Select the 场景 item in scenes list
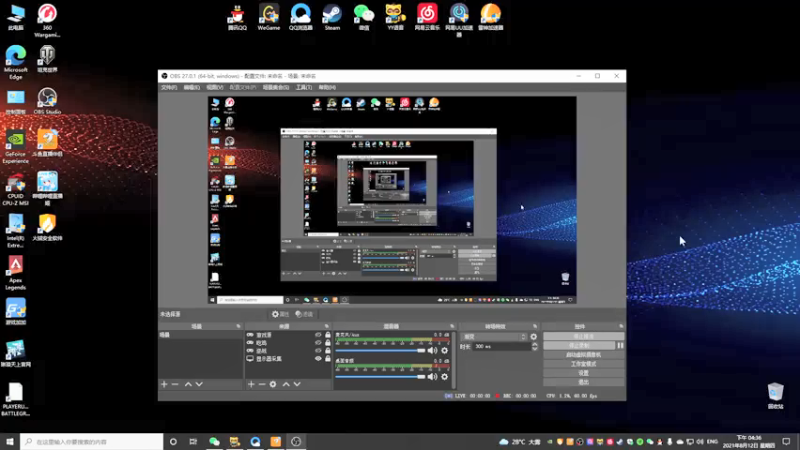 (201, 335)
